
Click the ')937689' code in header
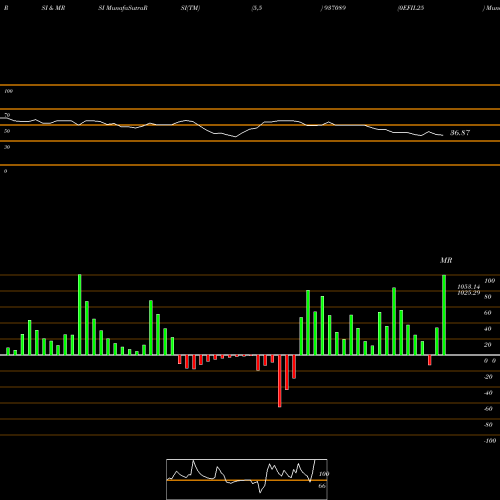pos(333,8)
